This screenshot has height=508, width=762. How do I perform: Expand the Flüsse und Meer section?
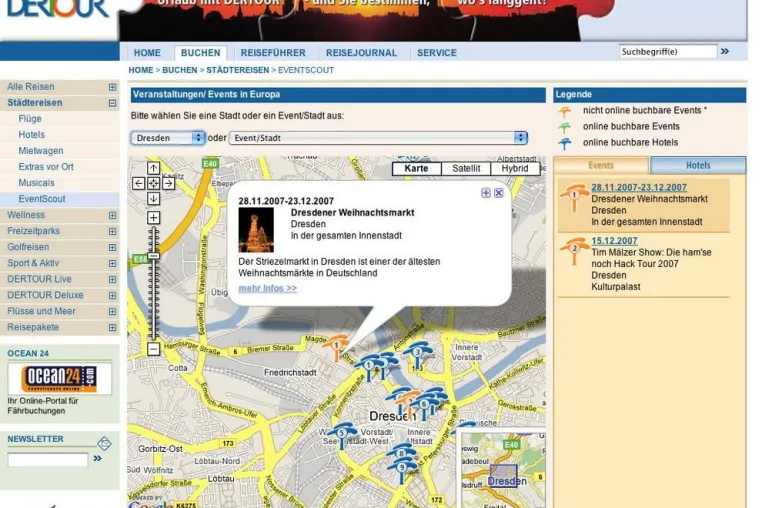coord(112,312)
